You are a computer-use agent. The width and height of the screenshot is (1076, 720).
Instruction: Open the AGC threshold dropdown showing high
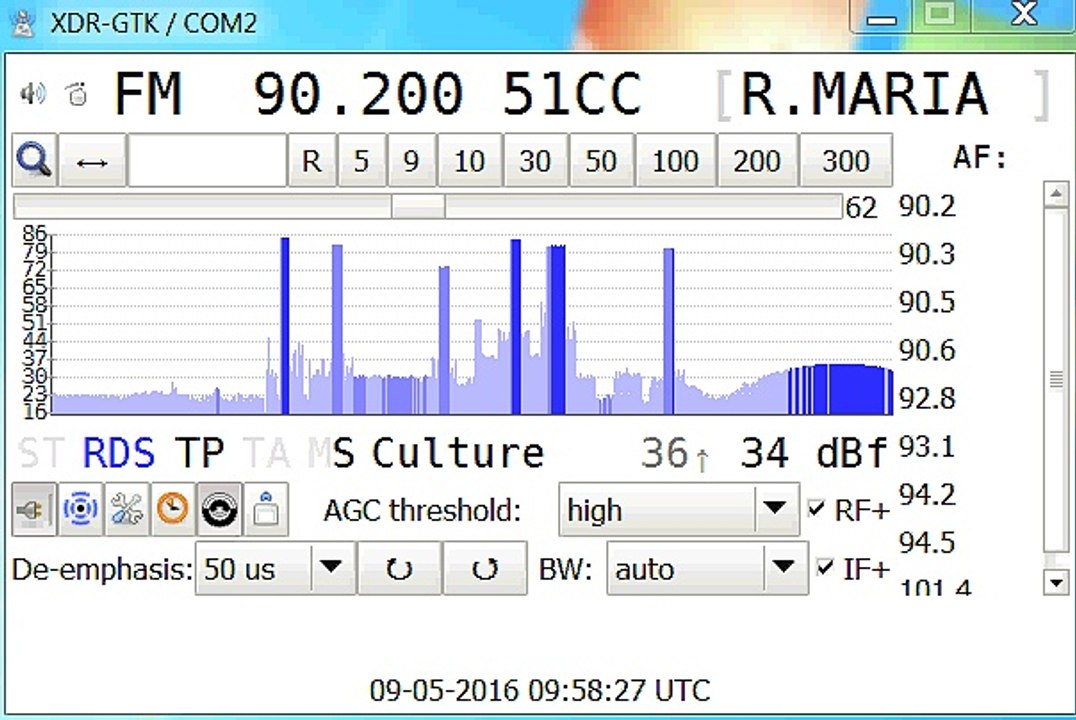pos(679,509)
